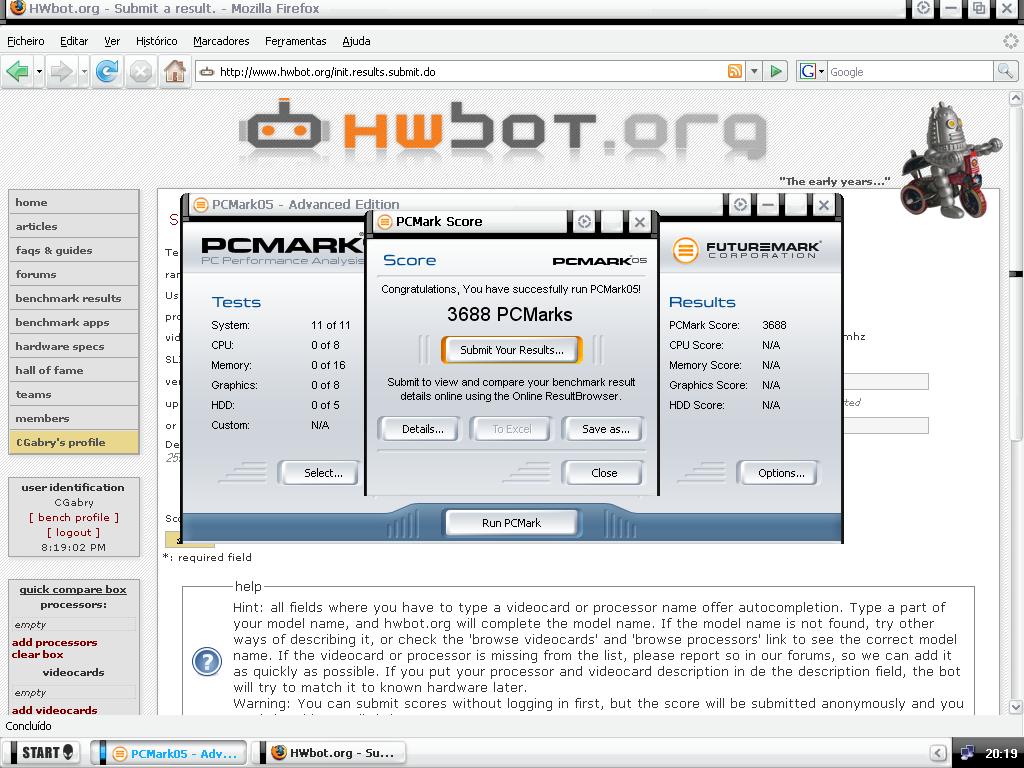Click the Google search engine icon
The height and width of the screenshot is (768, 1024).
click(x=808, y=71)
